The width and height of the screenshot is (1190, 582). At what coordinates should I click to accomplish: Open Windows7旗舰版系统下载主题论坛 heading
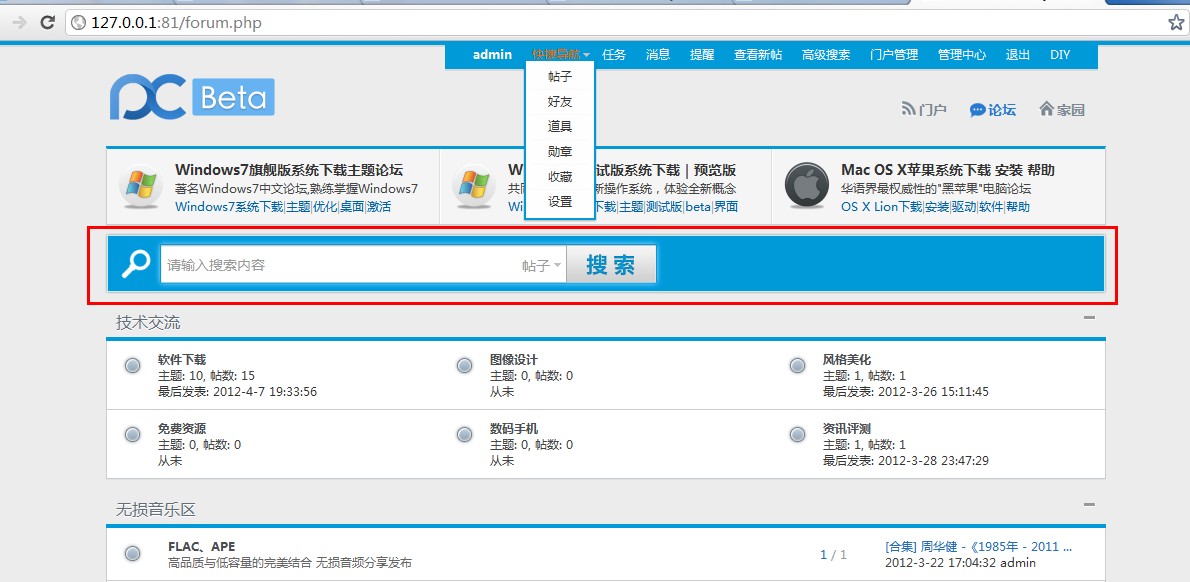pos(288,170)
